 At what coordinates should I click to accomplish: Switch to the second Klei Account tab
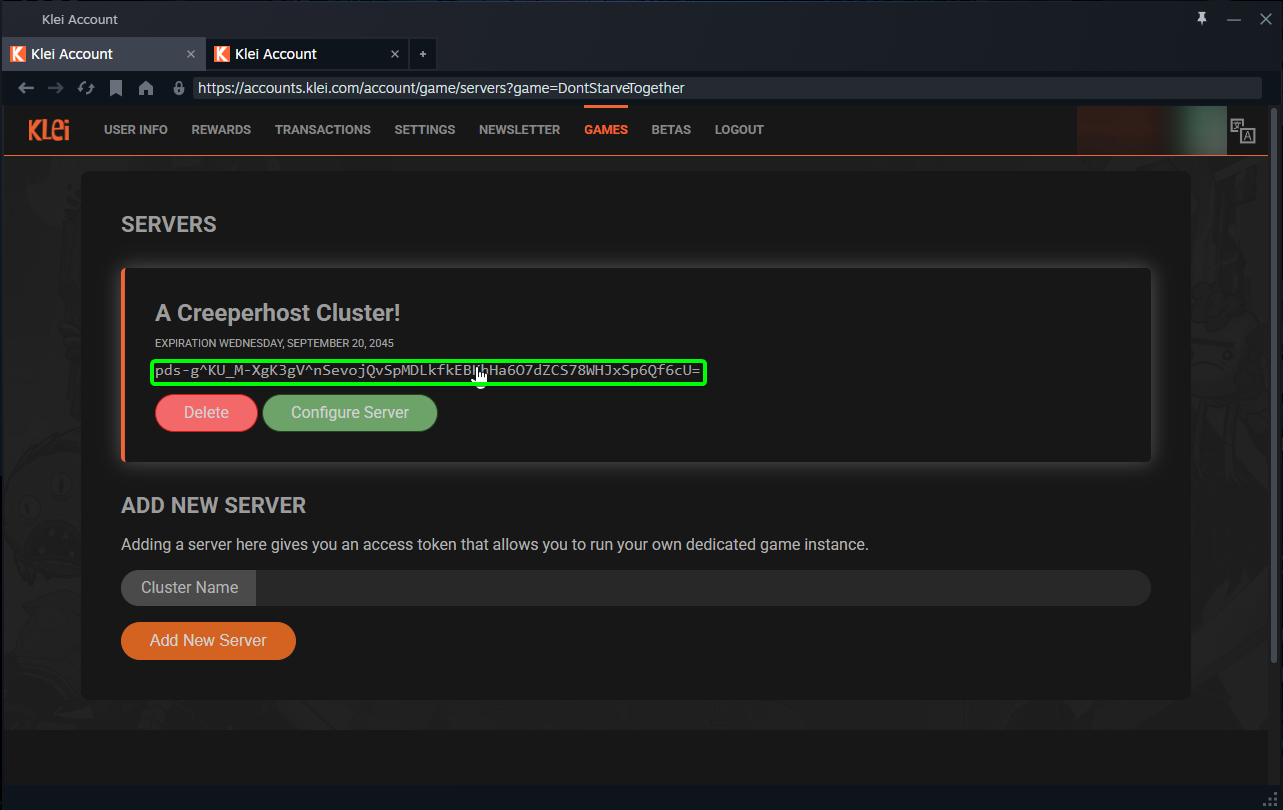point(300,54)
